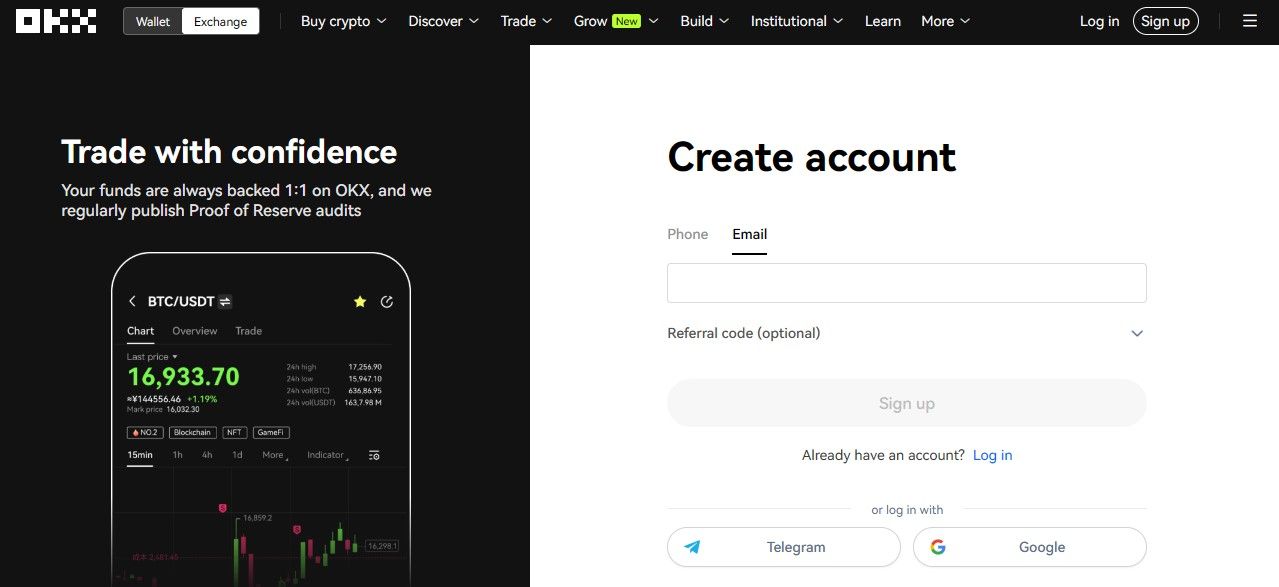Click Log in link below form
The width and height of the screenshot is (1279, 587).
[x=992, y=455]
